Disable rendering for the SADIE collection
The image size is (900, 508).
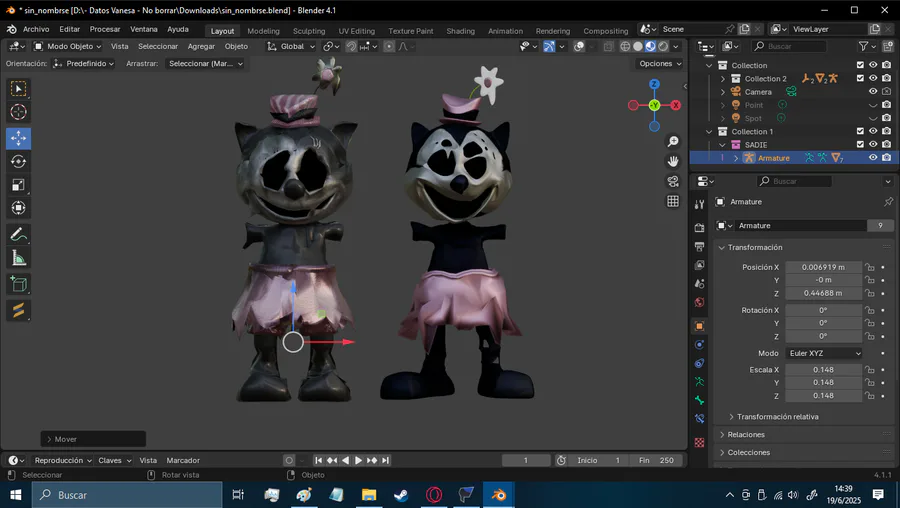click(886, 145)
